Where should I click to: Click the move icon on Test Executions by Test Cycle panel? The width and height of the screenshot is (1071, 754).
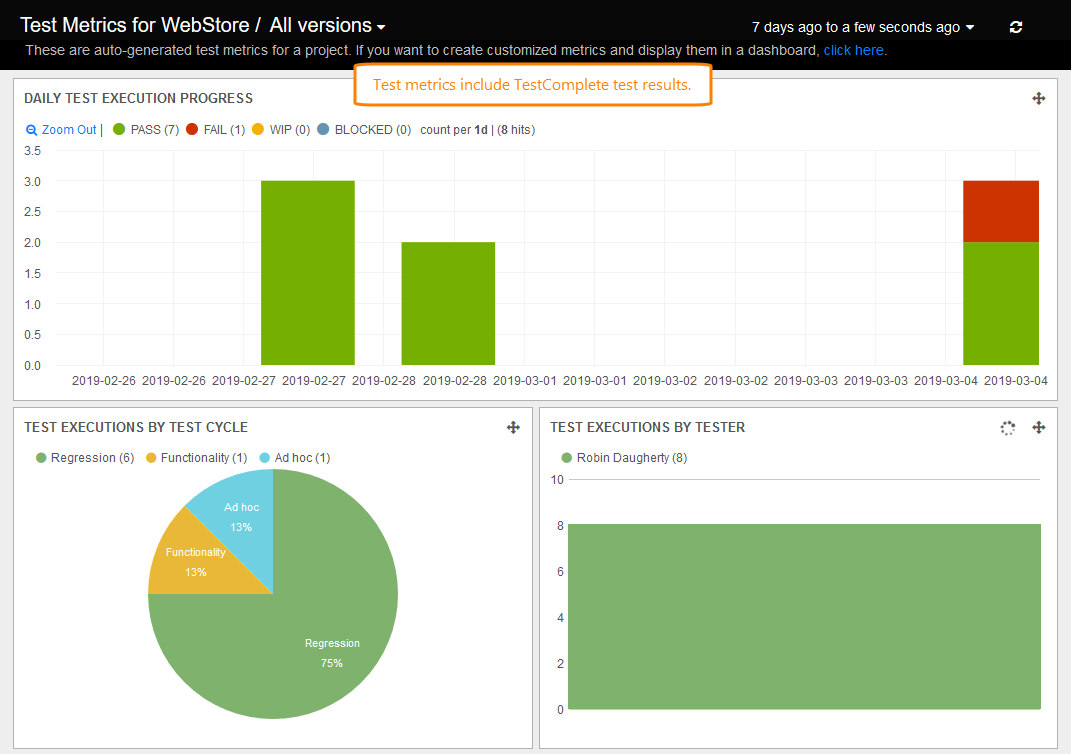tap(513, 427)
